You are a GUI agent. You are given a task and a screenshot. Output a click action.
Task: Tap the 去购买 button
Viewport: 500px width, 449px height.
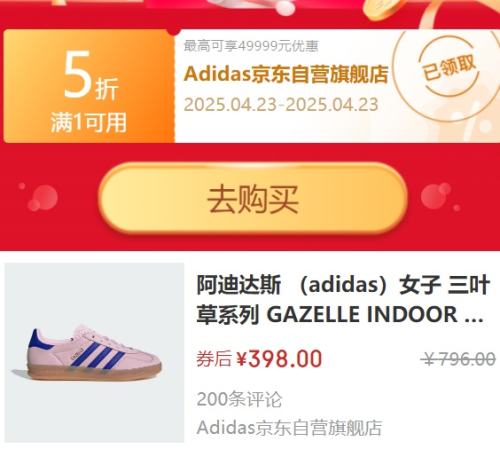tap(253, 199)
